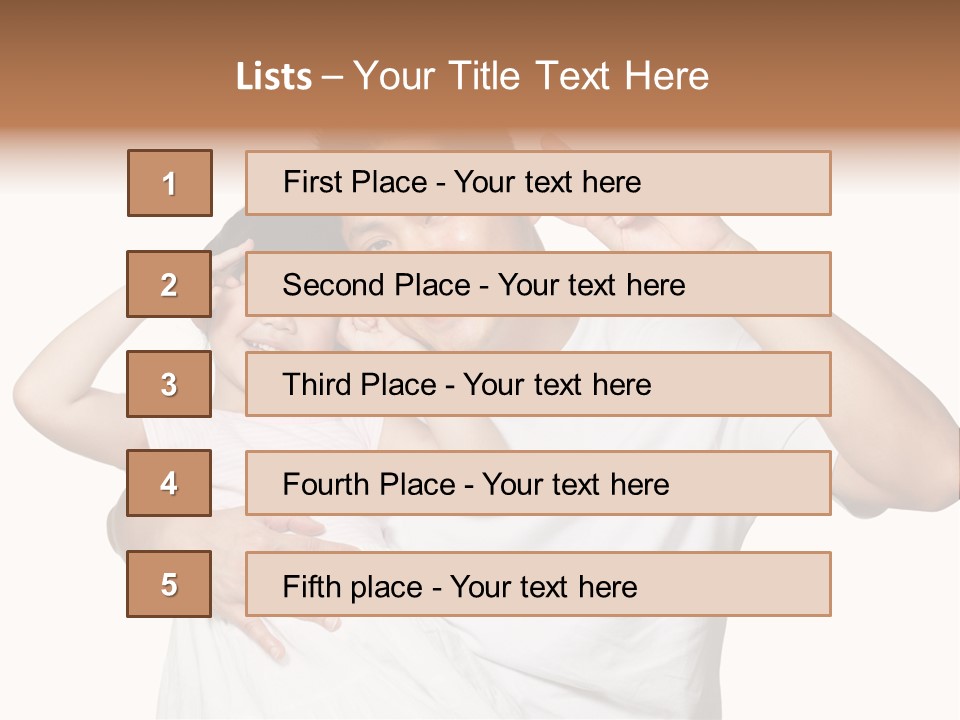Click the bold word Lists in title
Viewport: 960px width, 720px height.
(x=274, y=77)
